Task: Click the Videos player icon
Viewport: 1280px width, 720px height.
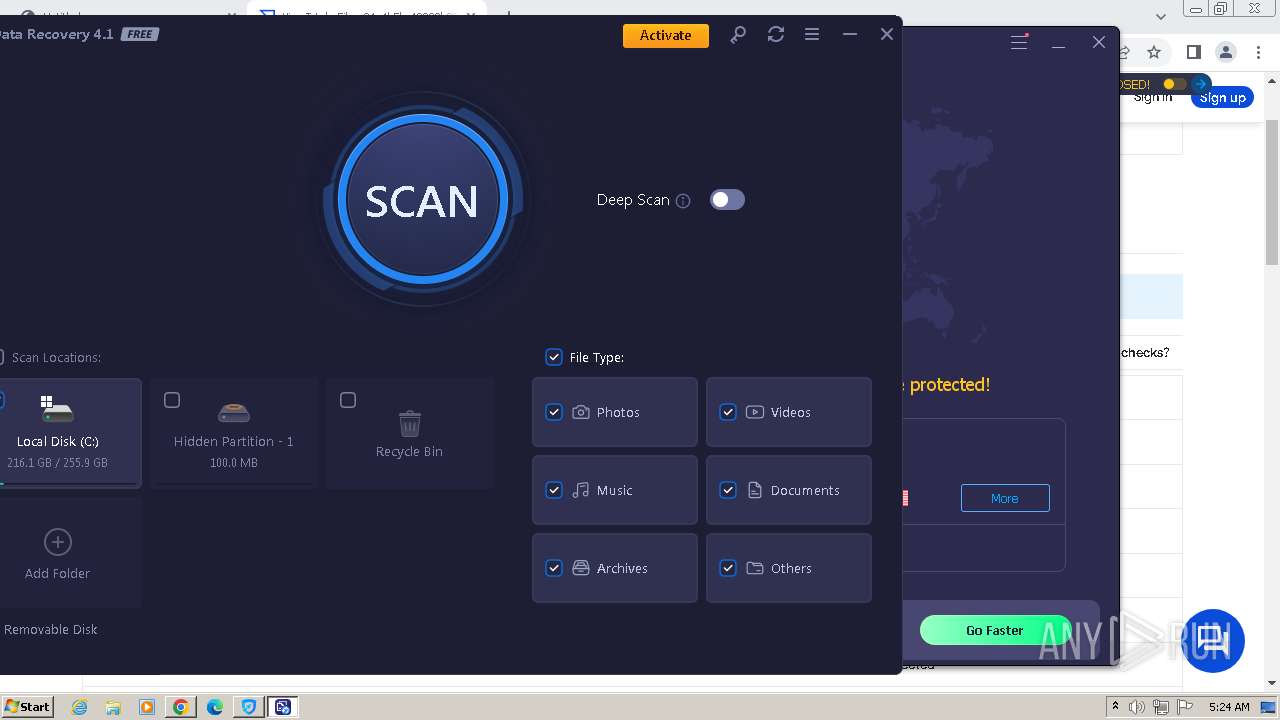Action: coord(755,412)
